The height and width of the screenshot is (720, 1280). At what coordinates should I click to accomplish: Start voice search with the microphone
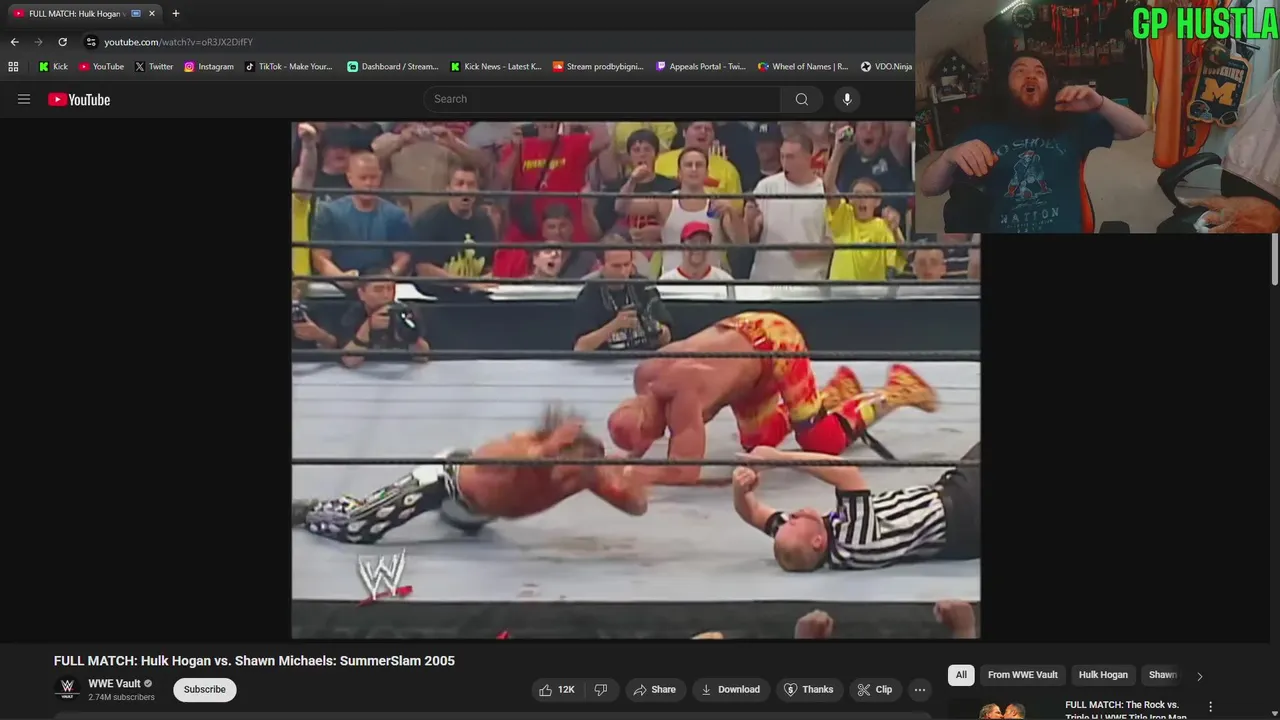[x=847, y=99]
